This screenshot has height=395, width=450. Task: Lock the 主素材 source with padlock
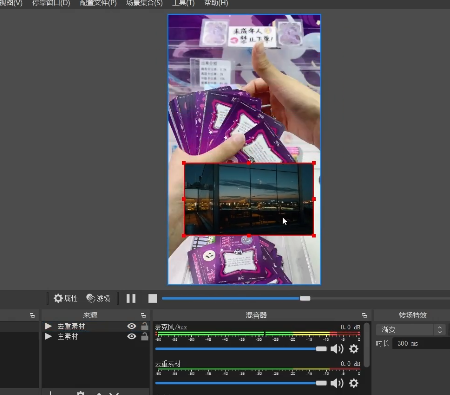pyautogui.click(x=144, y=336)
